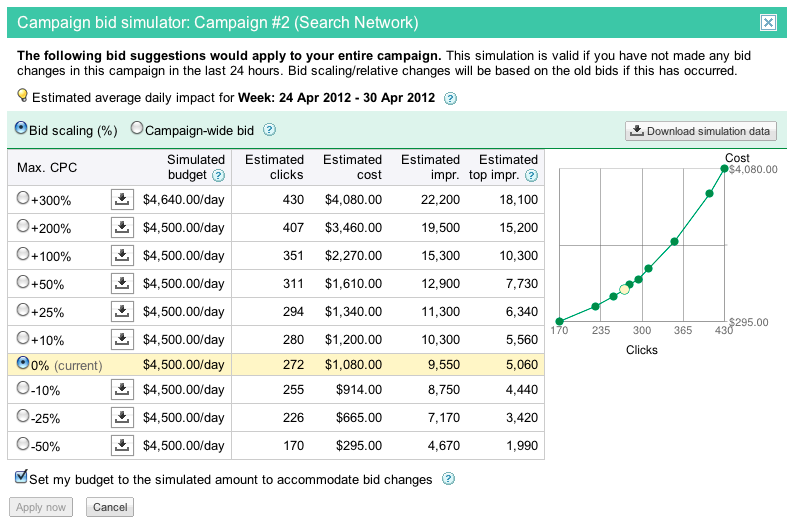
Task: Click download icon in the +300% row
Action: click(x=121, y=200)
